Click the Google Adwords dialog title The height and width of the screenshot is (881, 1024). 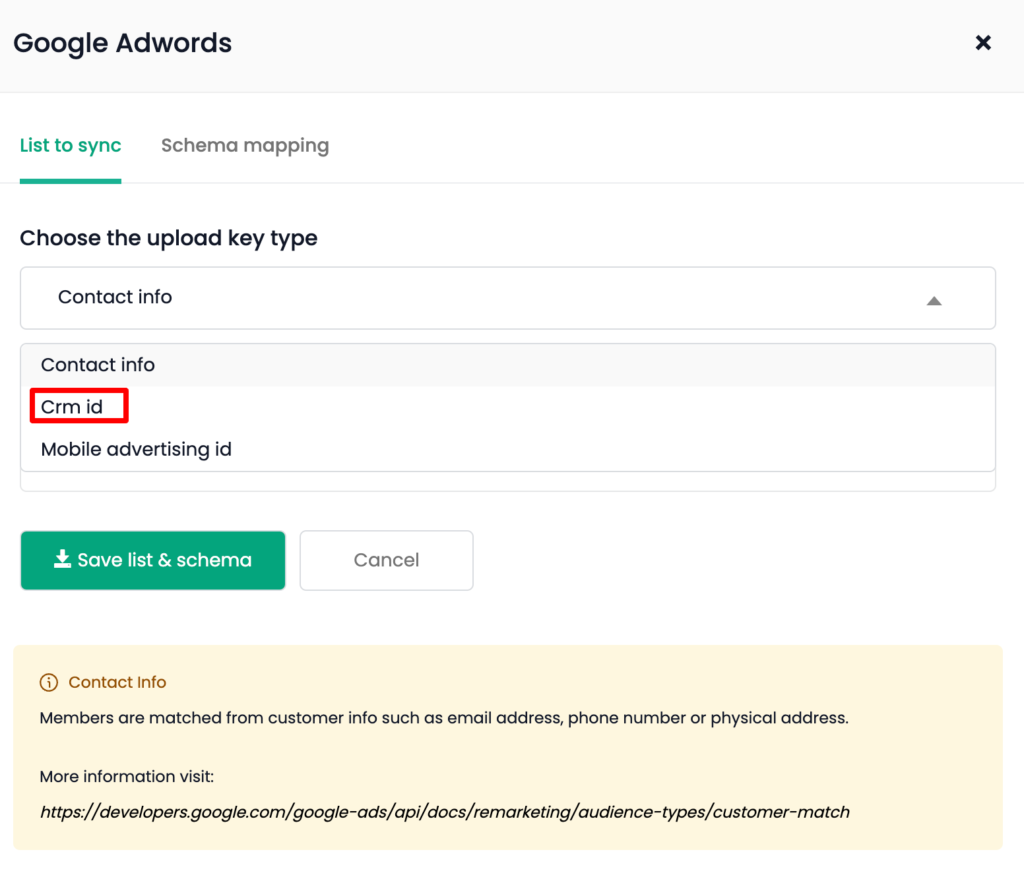122,44
